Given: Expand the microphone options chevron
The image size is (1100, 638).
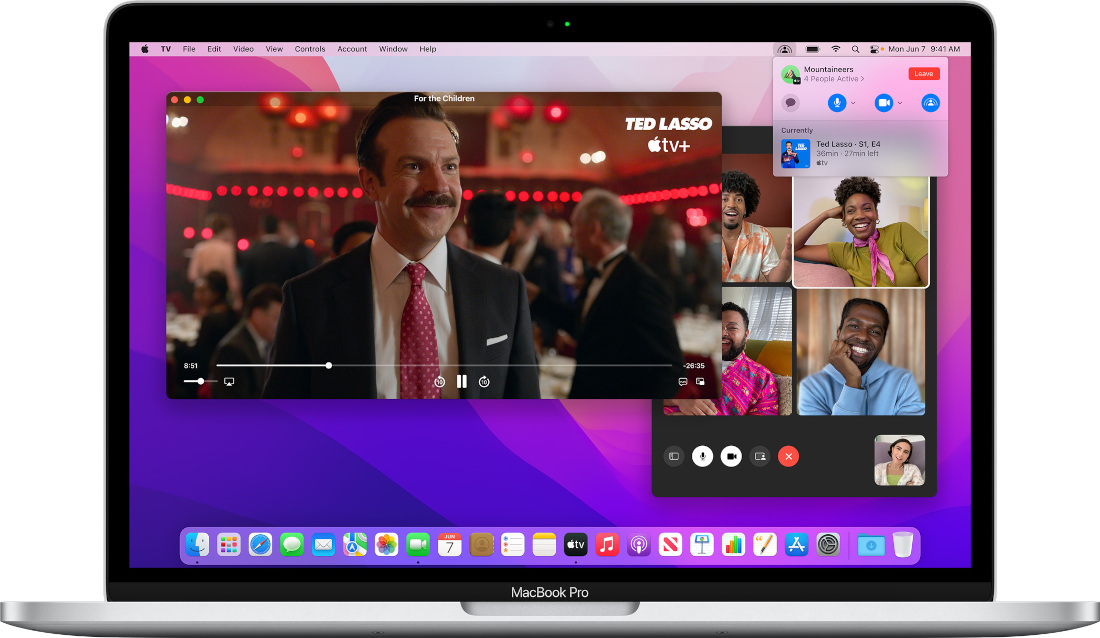Looking at the screenshot, I should 853,103.
